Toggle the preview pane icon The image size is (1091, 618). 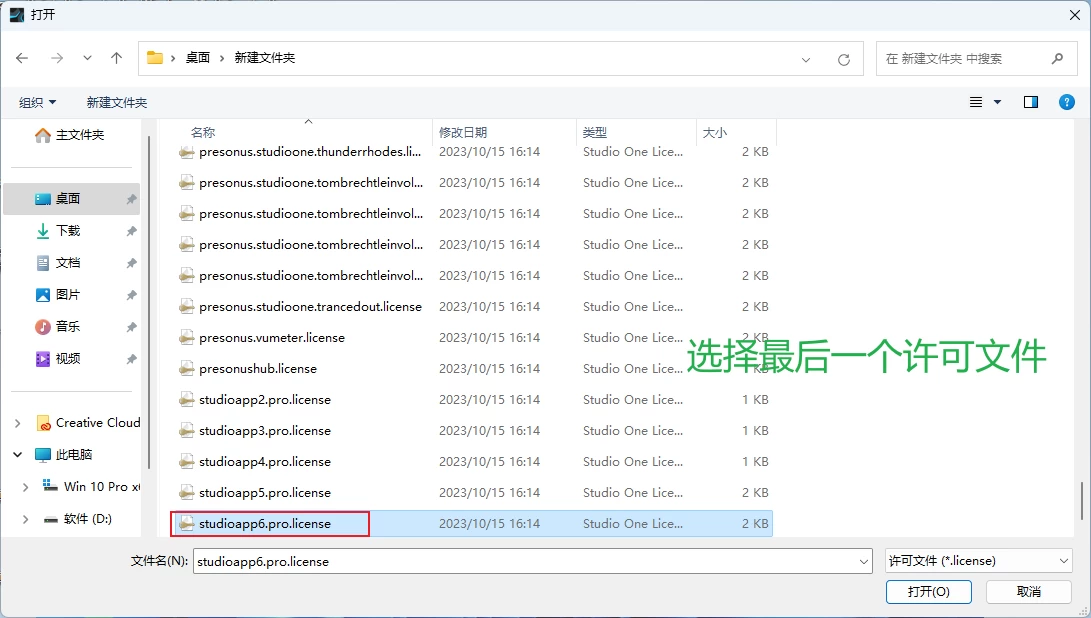tap(1031, 102)
